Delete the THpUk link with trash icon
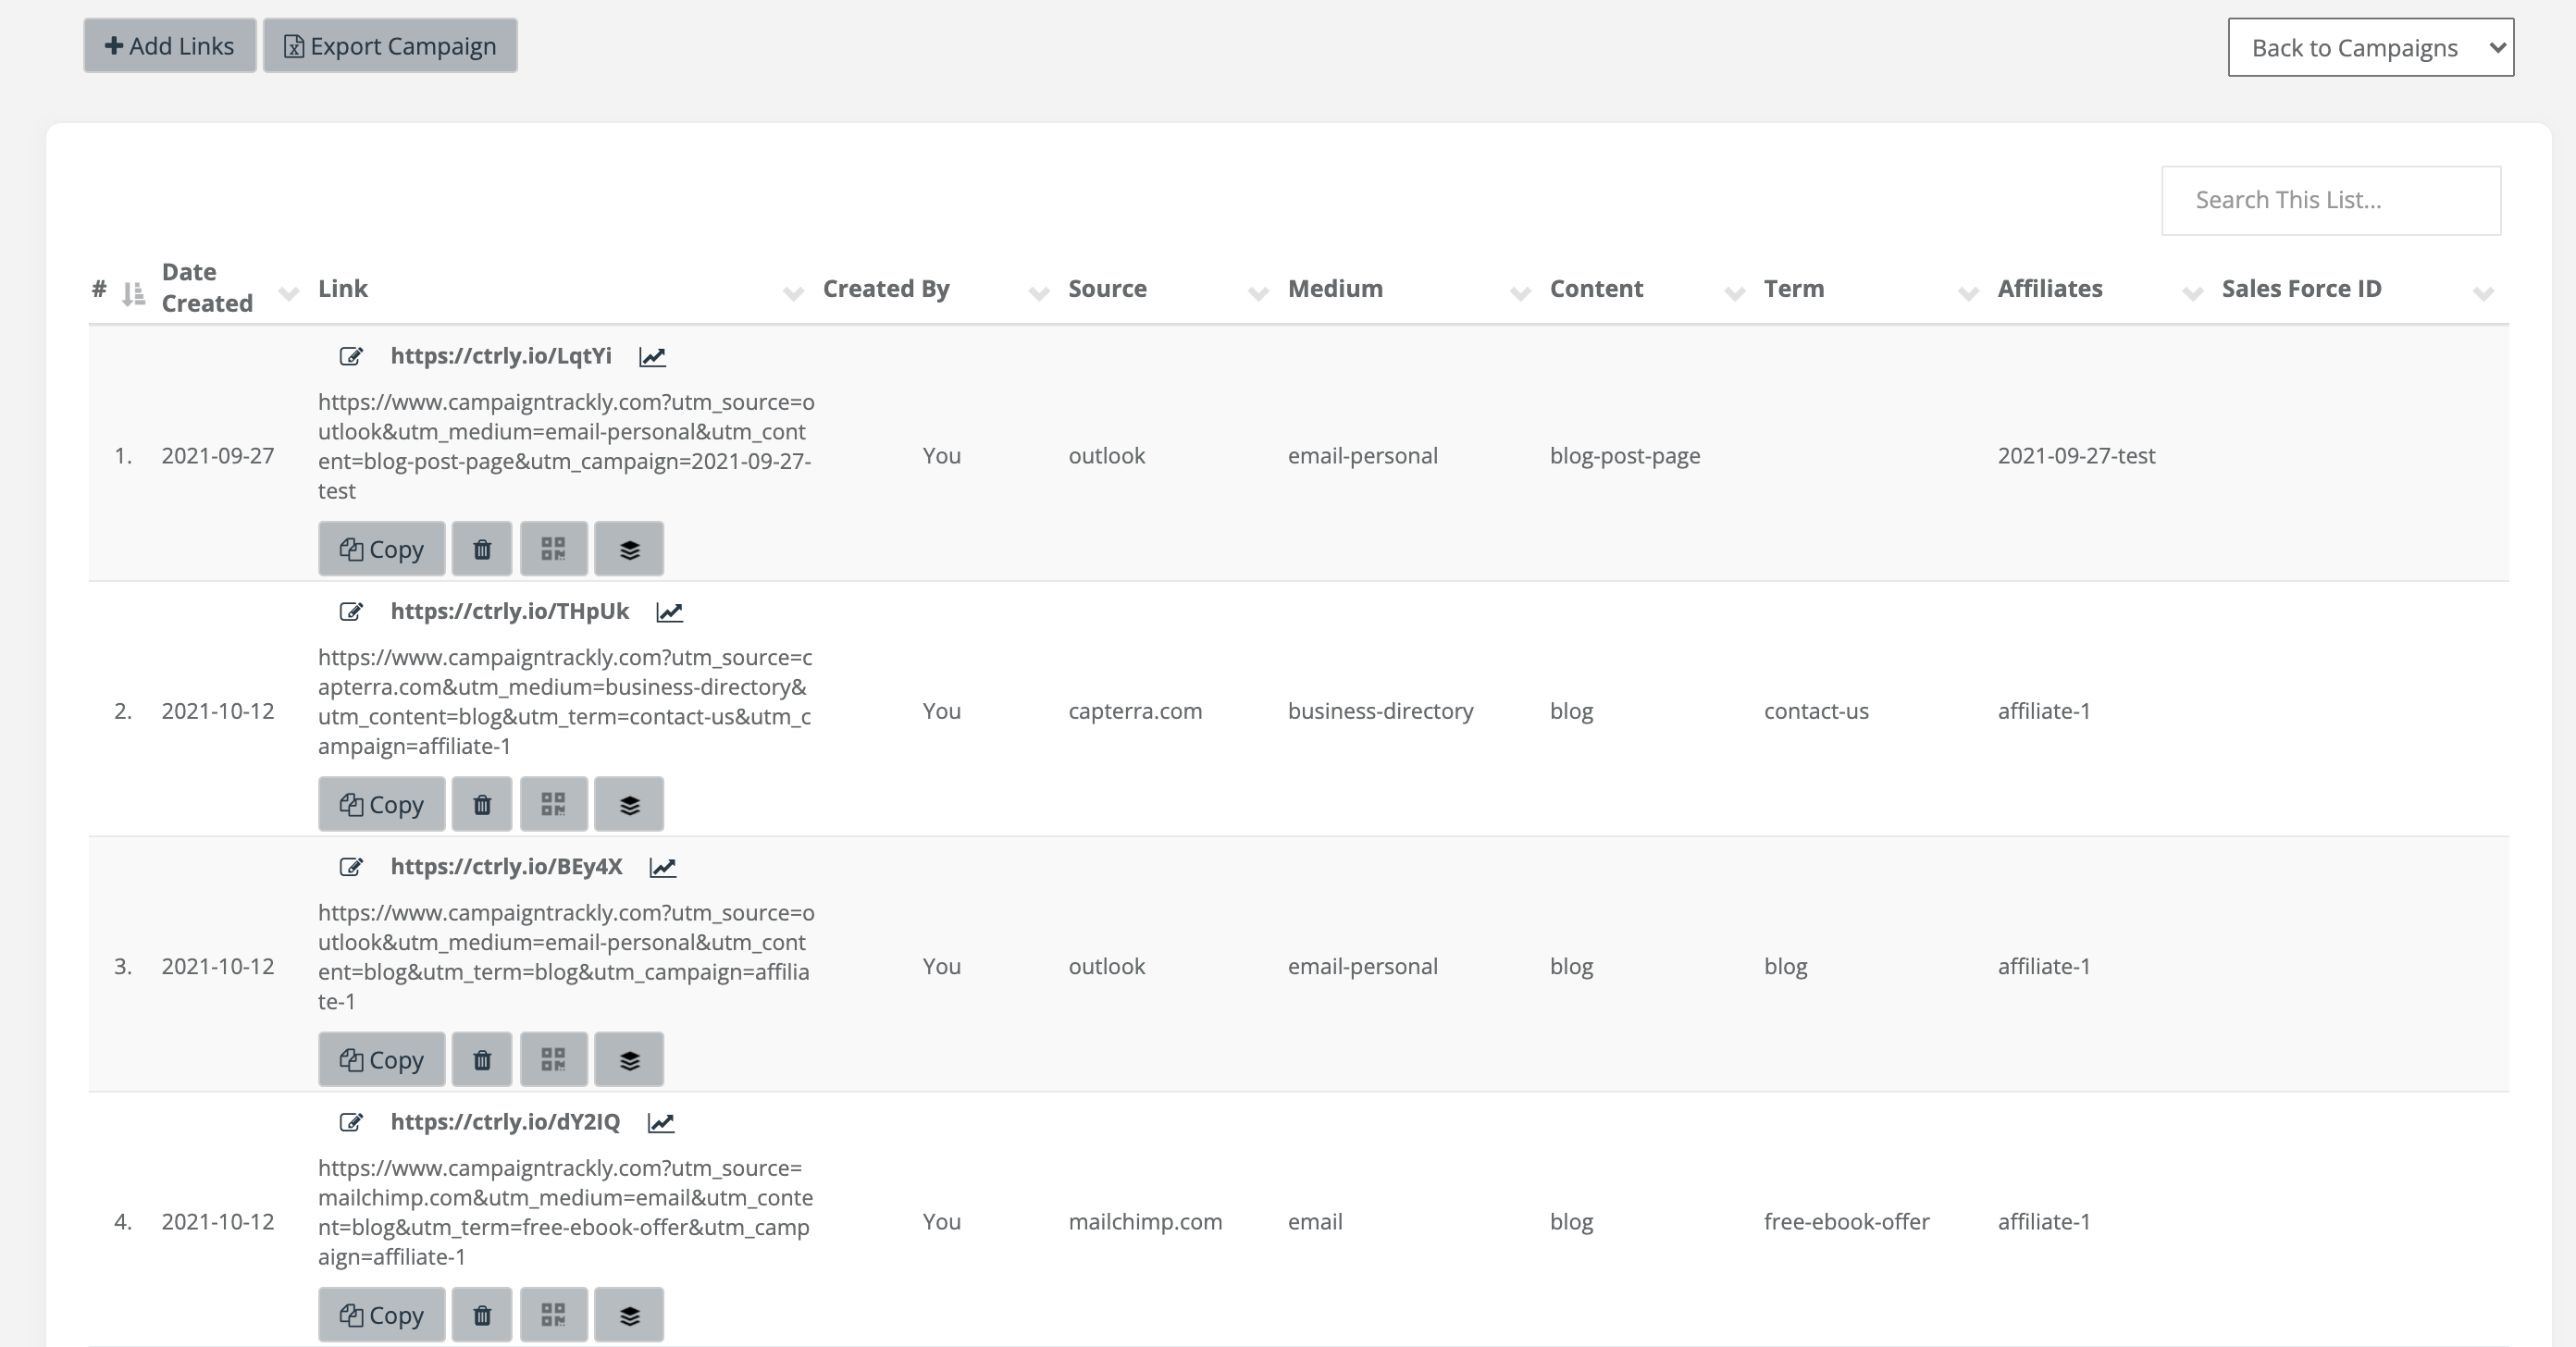 [482, 804]
